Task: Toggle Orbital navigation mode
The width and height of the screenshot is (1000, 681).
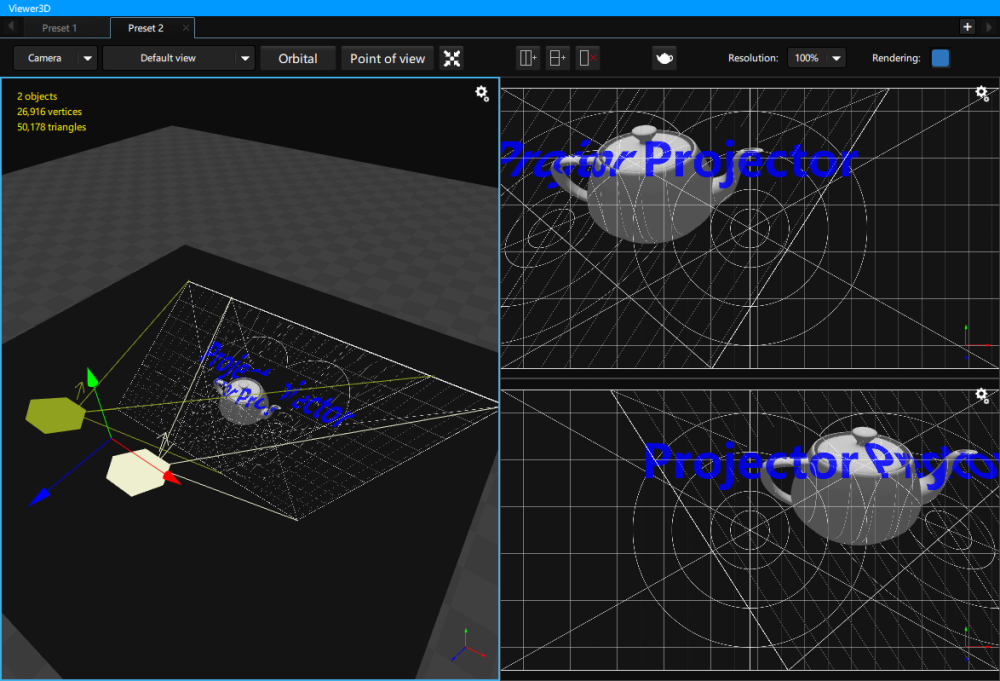Action: (298, 58)
